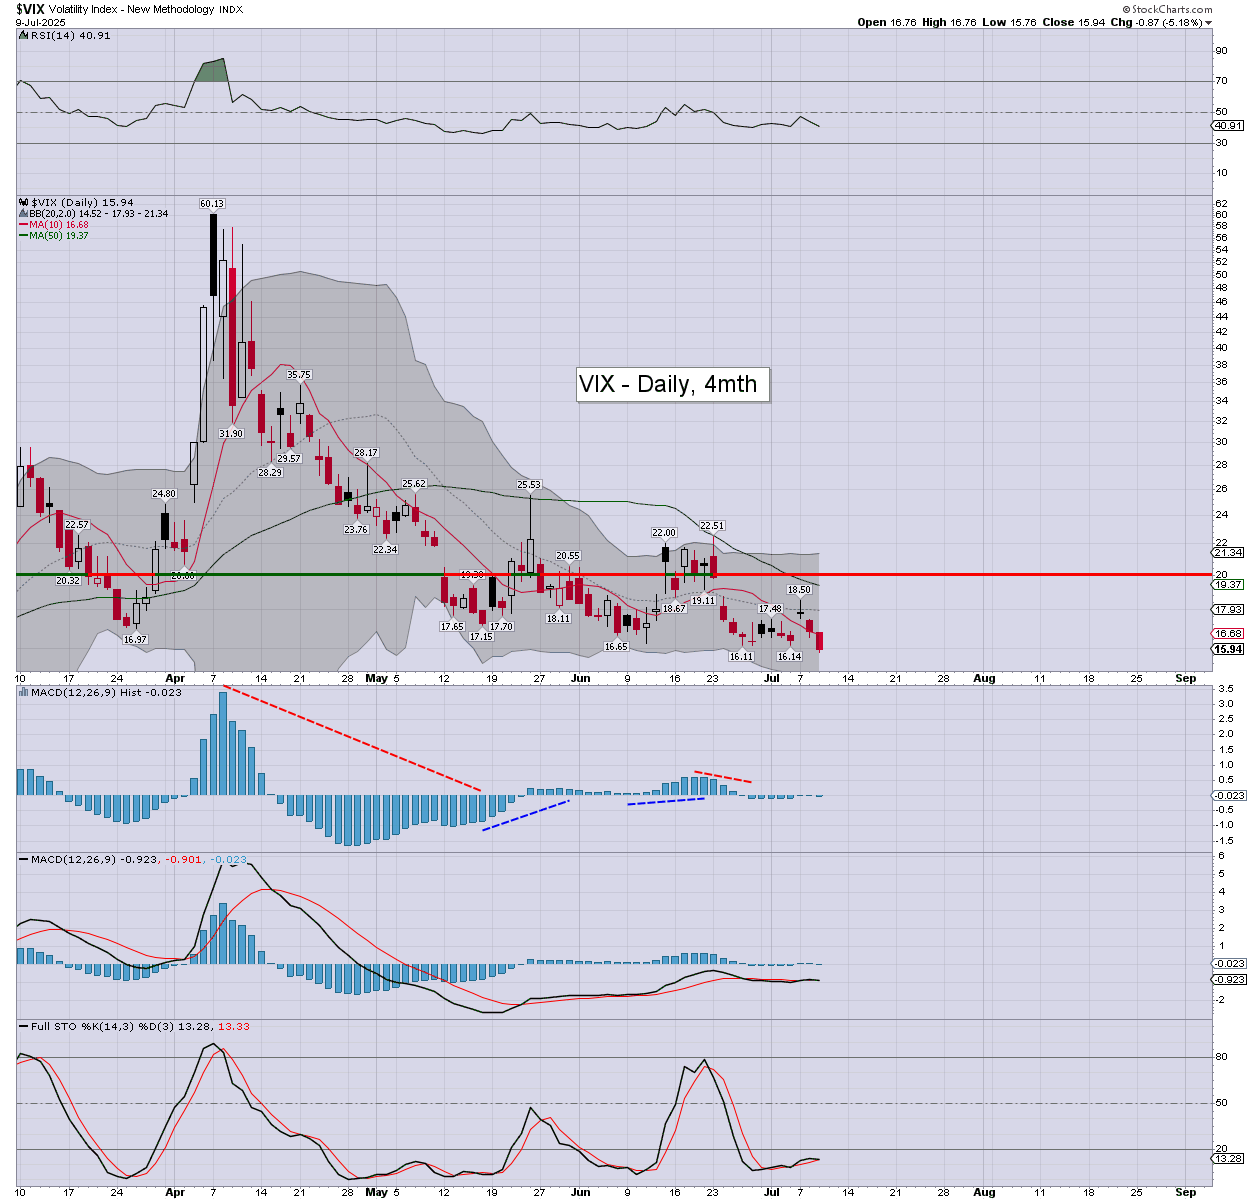1250x1200 pixels.
Task: Click the 15.94 last price tag on axis
Action: (x=1227, y=649)
